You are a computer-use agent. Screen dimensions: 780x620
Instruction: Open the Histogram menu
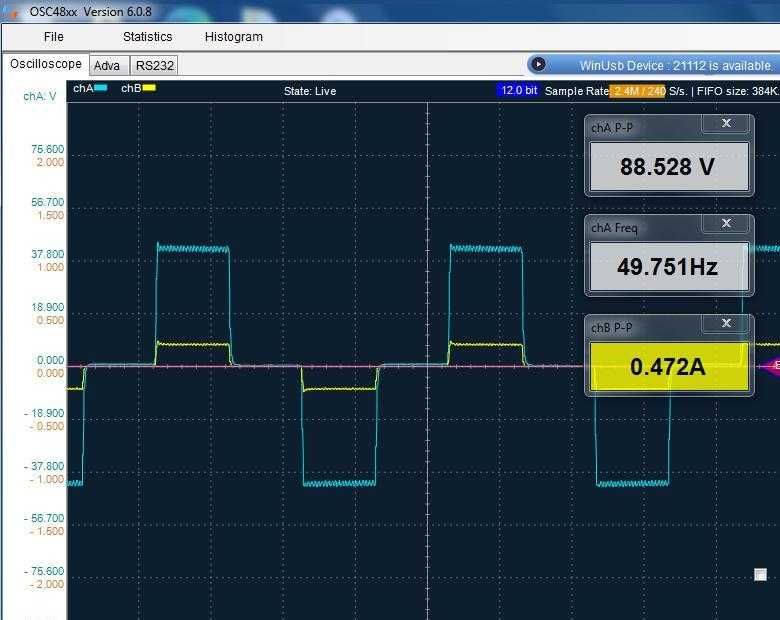tap(233, 37)
